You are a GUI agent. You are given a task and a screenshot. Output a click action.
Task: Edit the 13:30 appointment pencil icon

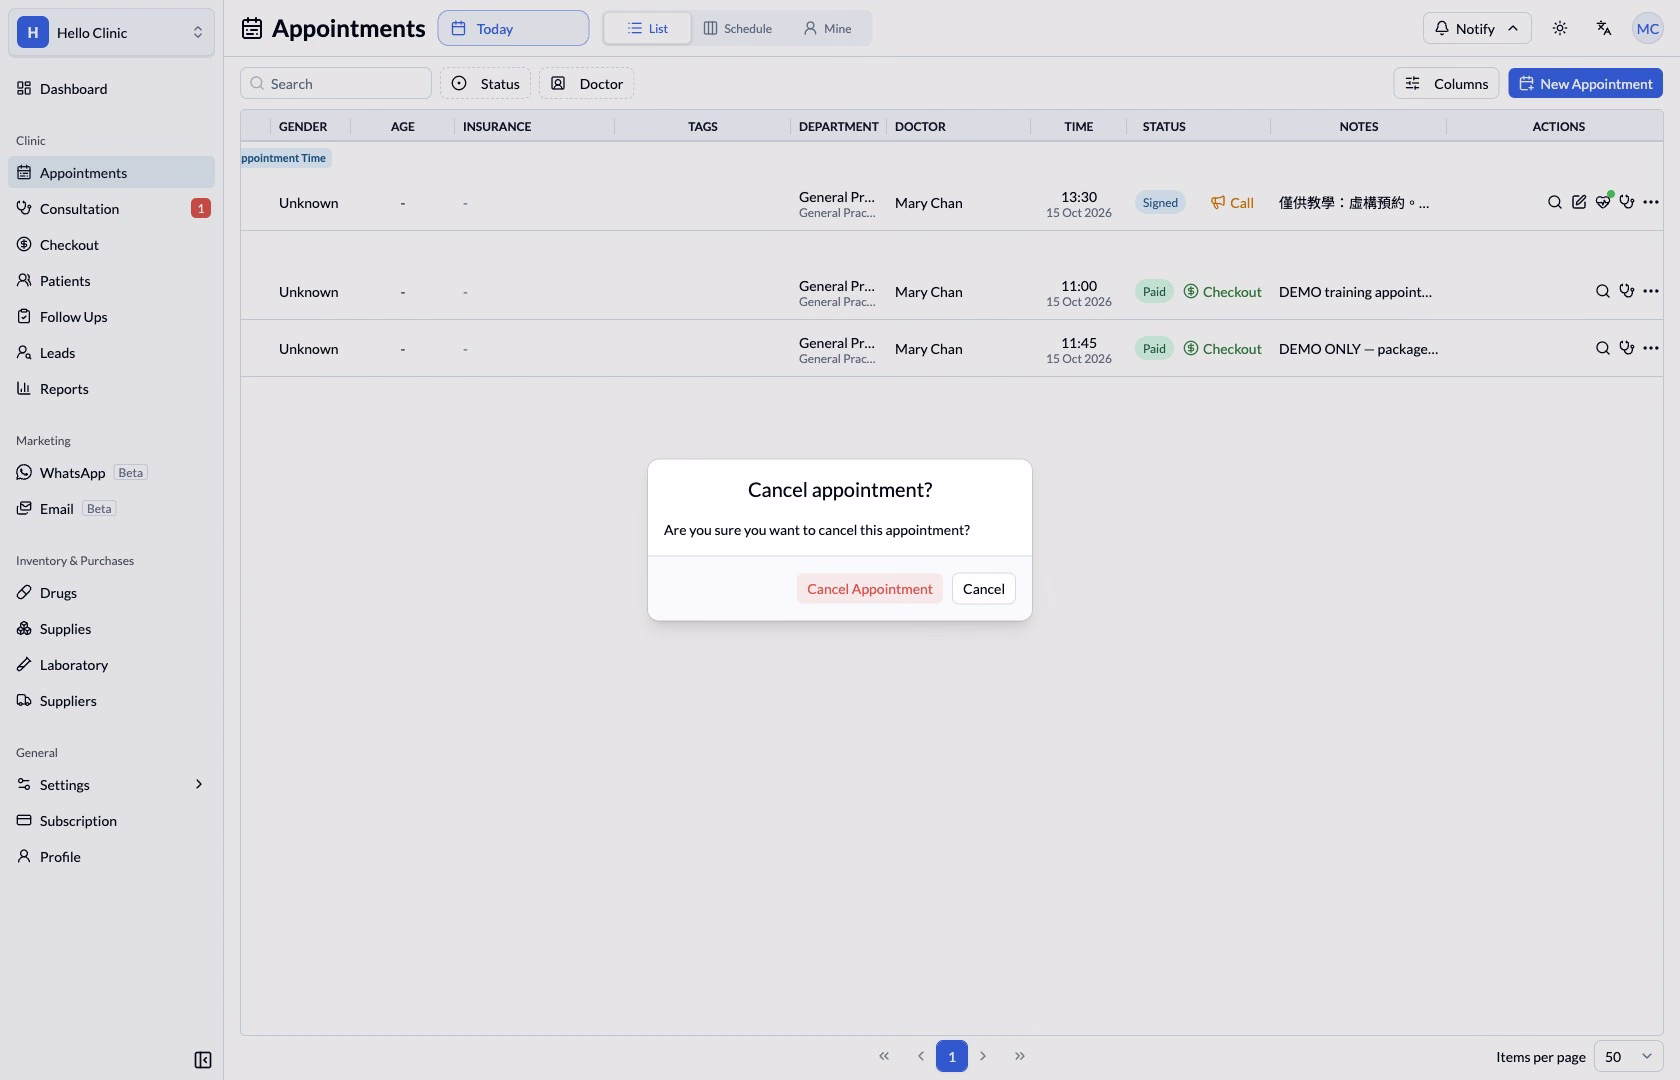tap(1579, 202)
